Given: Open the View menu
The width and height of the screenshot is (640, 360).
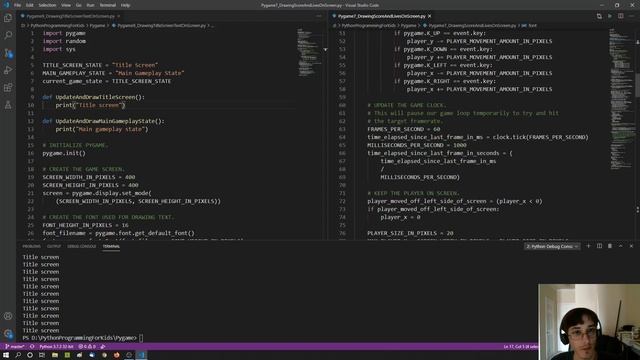Looking at the screenshot, I should pos(66,5).
